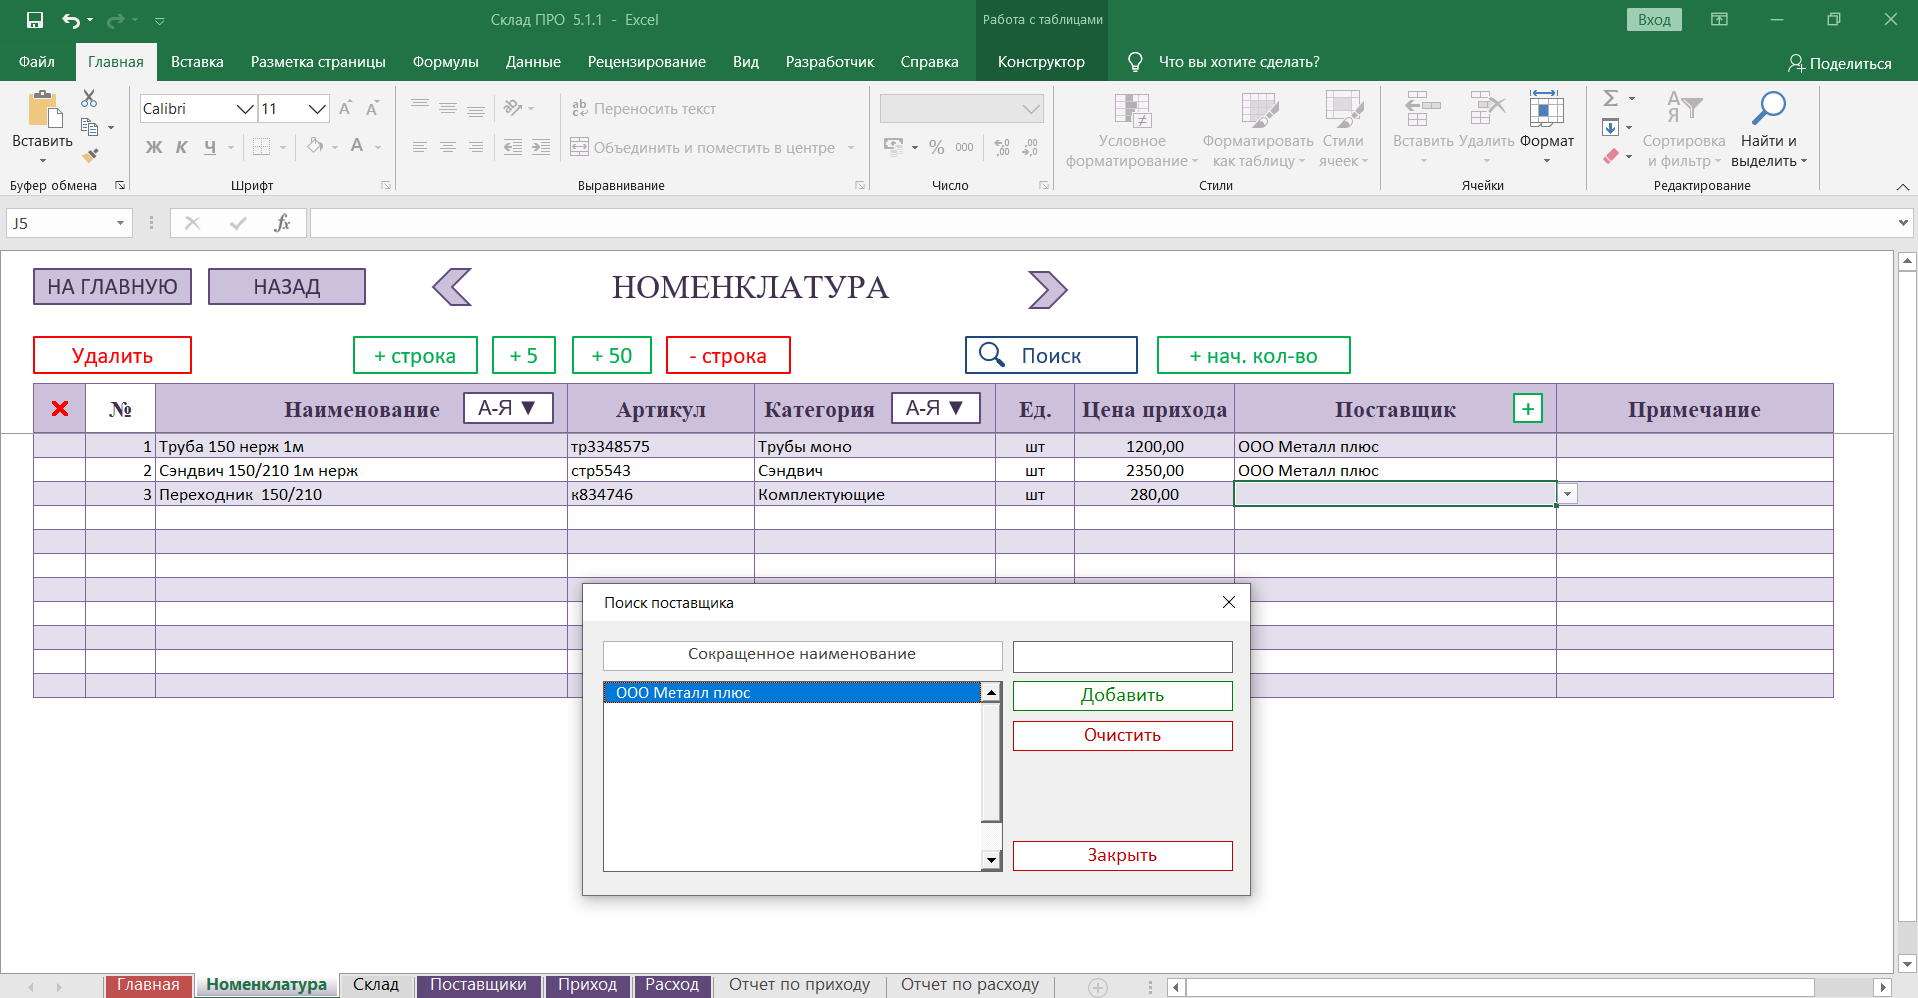Switch to the Поставщики sheet tab
Screen dimensions: 1918x998
(x=478, y=985)
